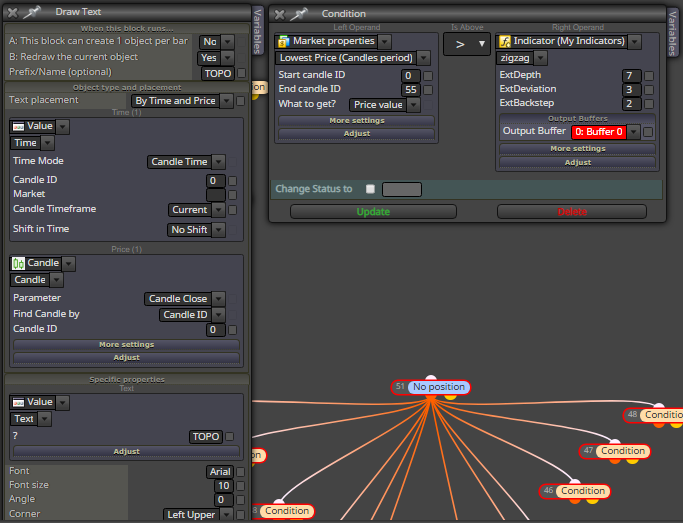Image resolution: width=683 pixels, height=523 pixels.
Task: Click the Value icon in Time section
Action: click(x=18, y=127)
